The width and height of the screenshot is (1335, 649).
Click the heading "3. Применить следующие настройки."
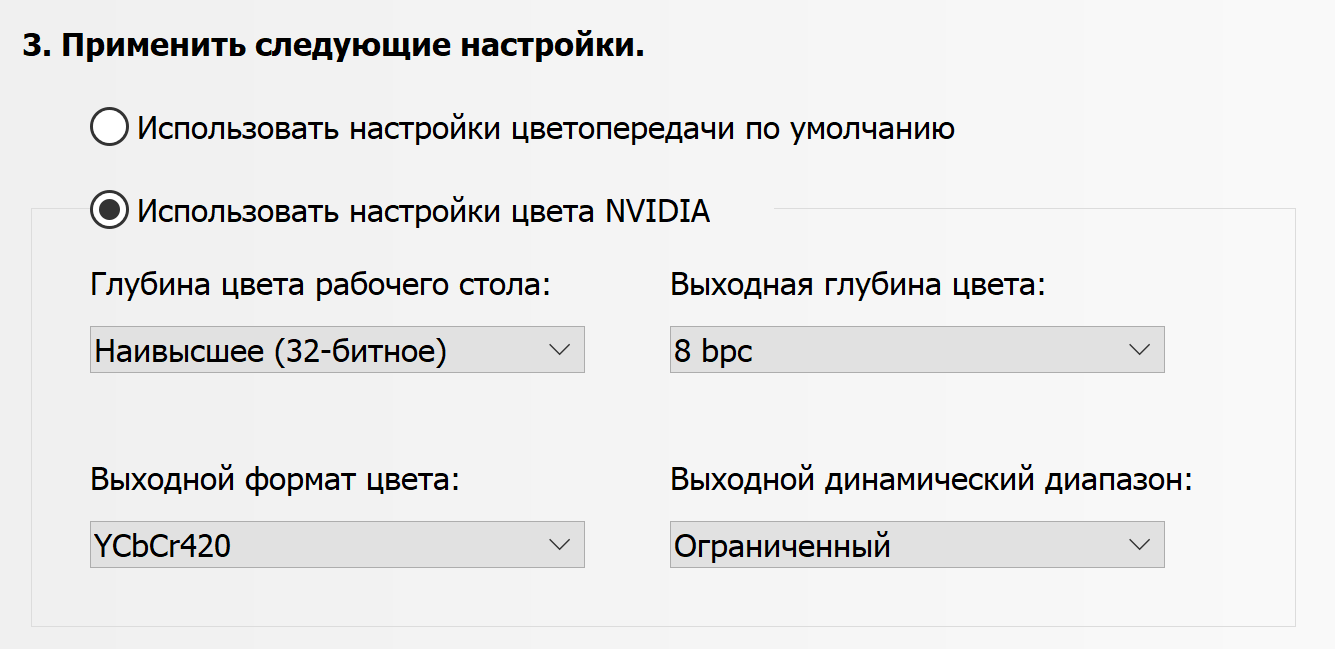[x=333, y=47]
